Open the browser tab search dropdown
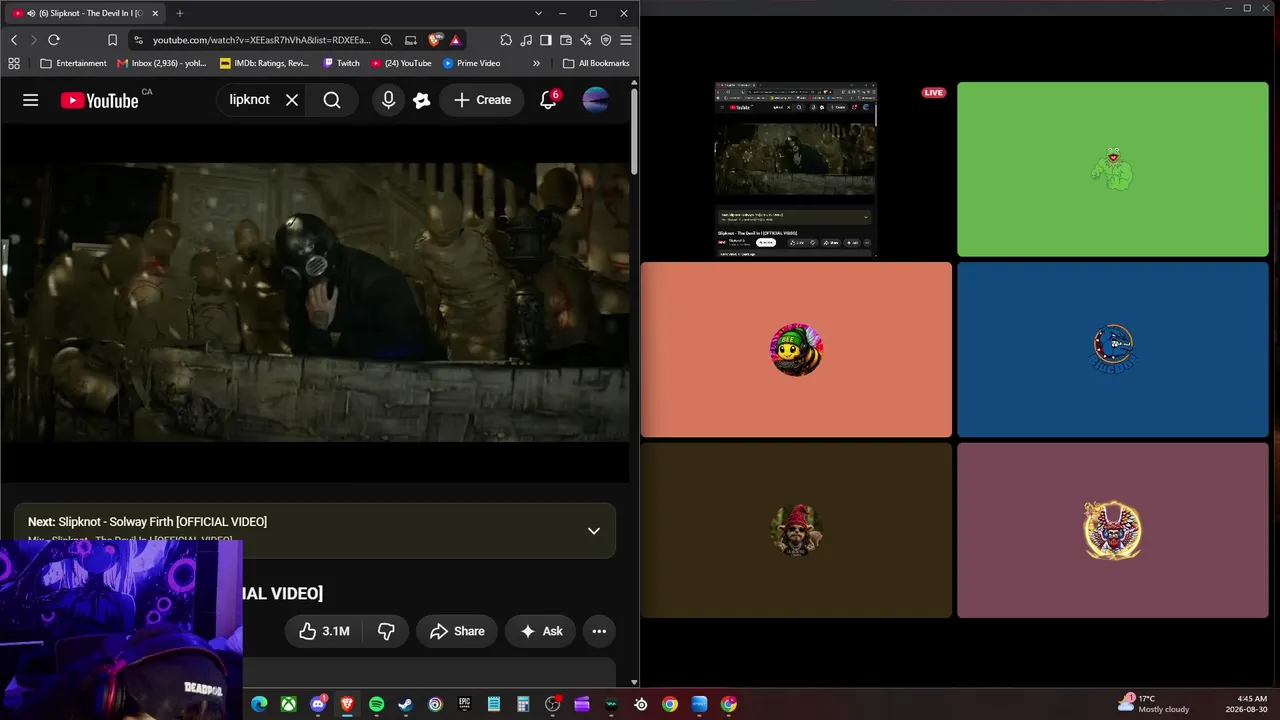The image size is (1280, 720). [x=538, y=13]
